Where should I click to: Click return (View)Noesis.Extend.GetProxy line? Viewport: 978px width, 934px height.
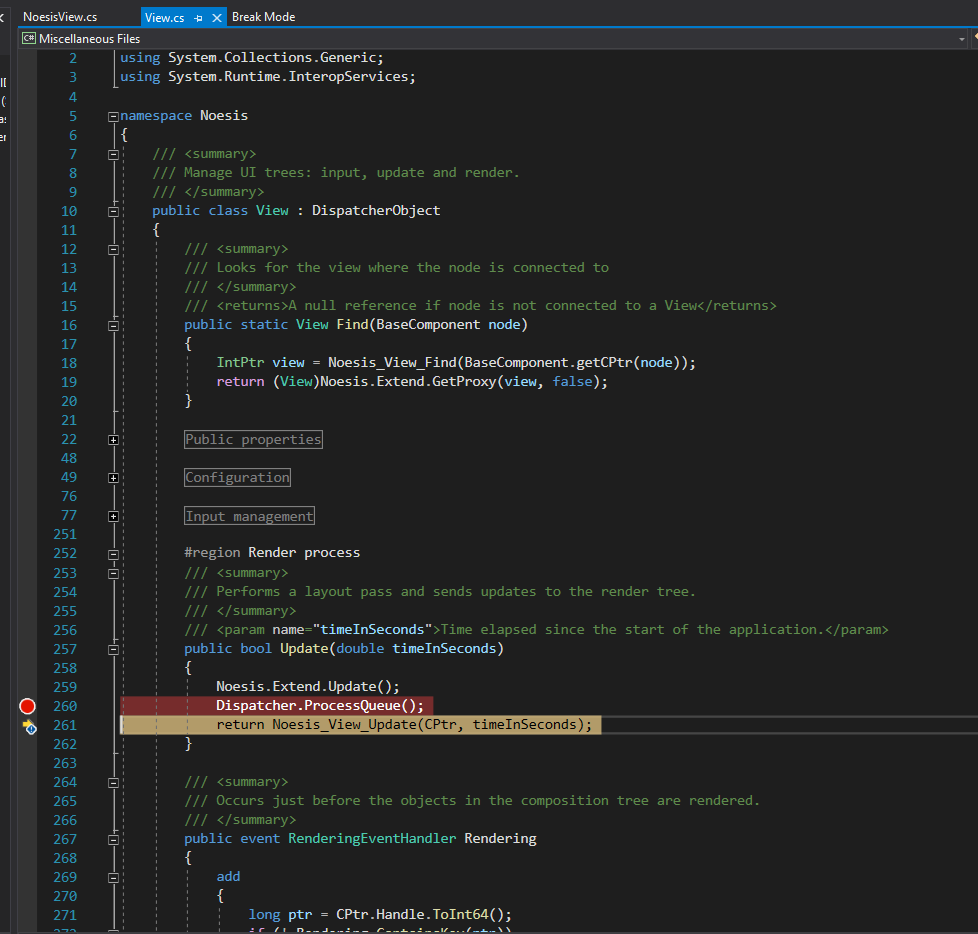click(x=412, y=381)
